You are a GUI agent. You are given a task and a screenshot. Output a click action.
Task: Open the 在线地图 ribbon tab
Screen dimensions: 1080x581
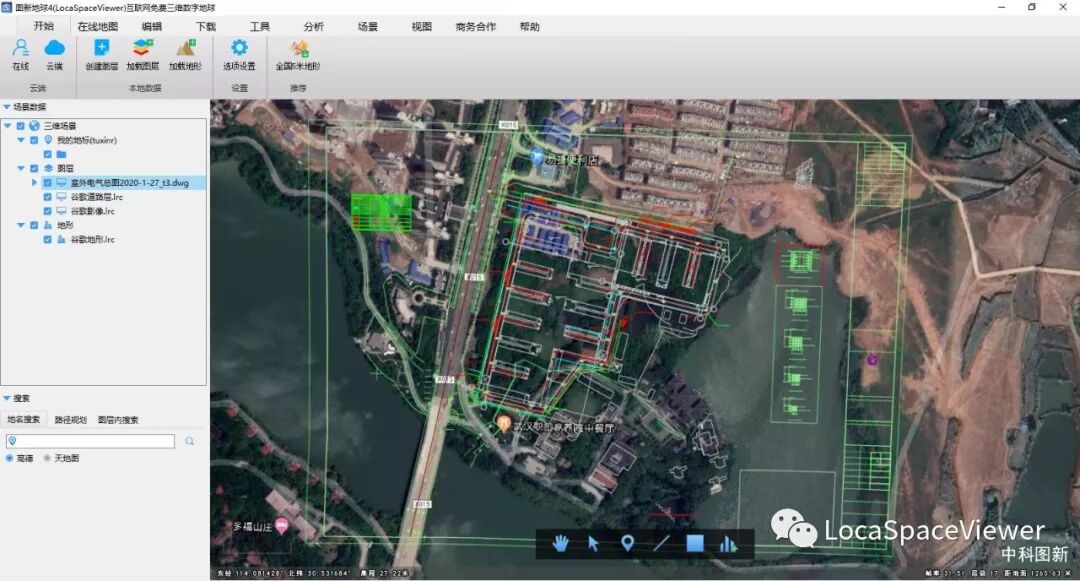[x=97, y=26]
